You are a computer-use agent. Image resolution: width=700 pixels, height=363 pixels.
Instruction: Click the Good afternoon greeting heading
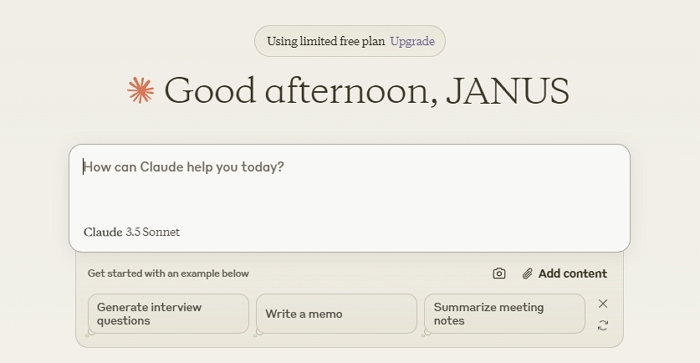(367, 91)
